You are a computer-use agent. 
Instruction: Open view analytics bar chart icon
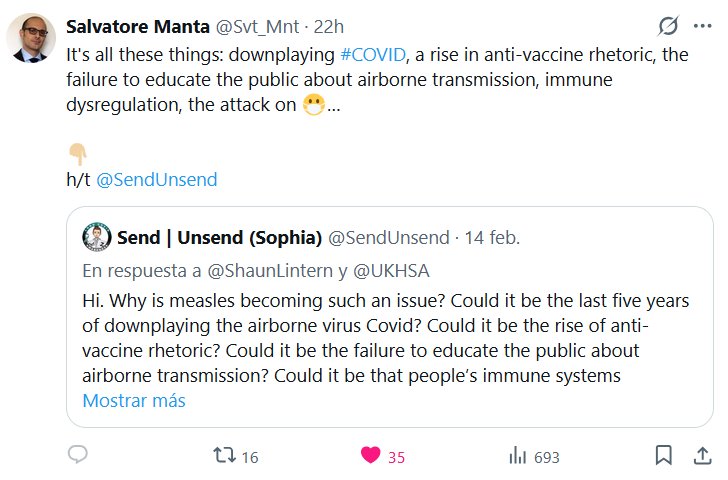(x=518, y=456)
